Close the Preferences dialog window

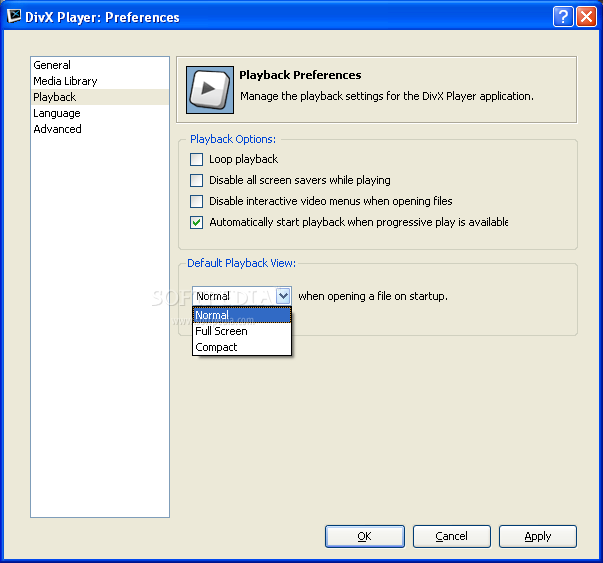[x=586, y=17]
